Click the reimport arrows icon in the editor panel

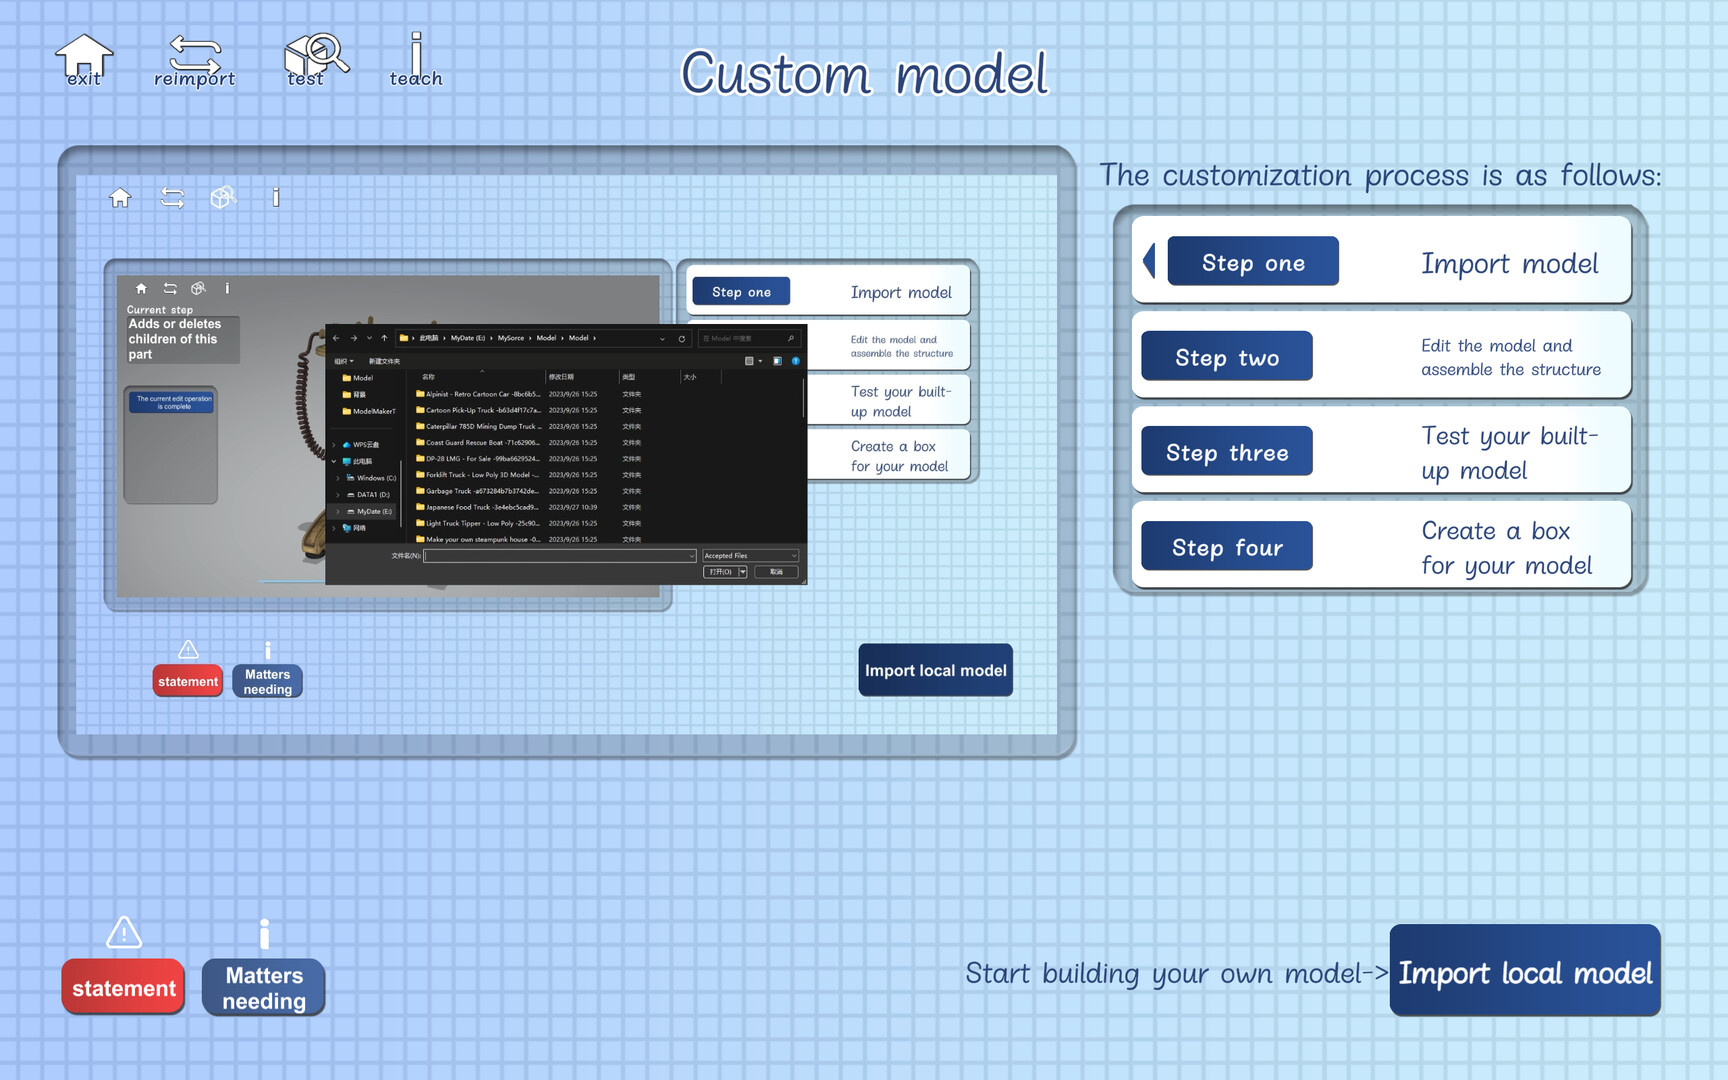[x=172, y=198]
